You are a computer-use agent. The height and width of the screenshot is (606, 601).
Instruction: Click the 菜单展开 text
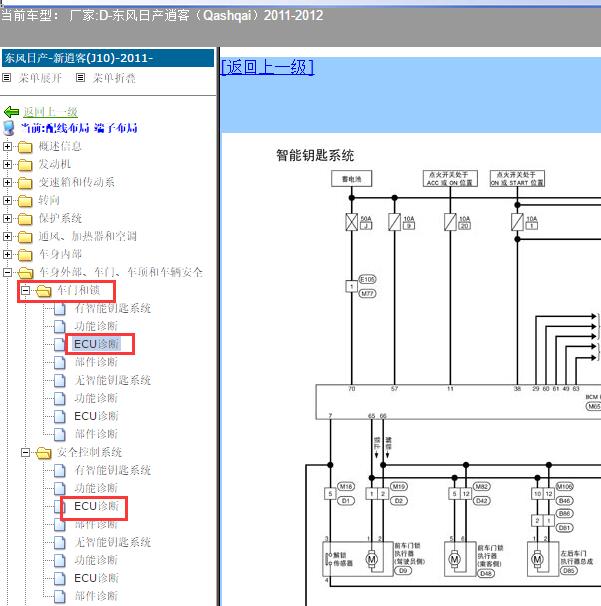point(40,78)
